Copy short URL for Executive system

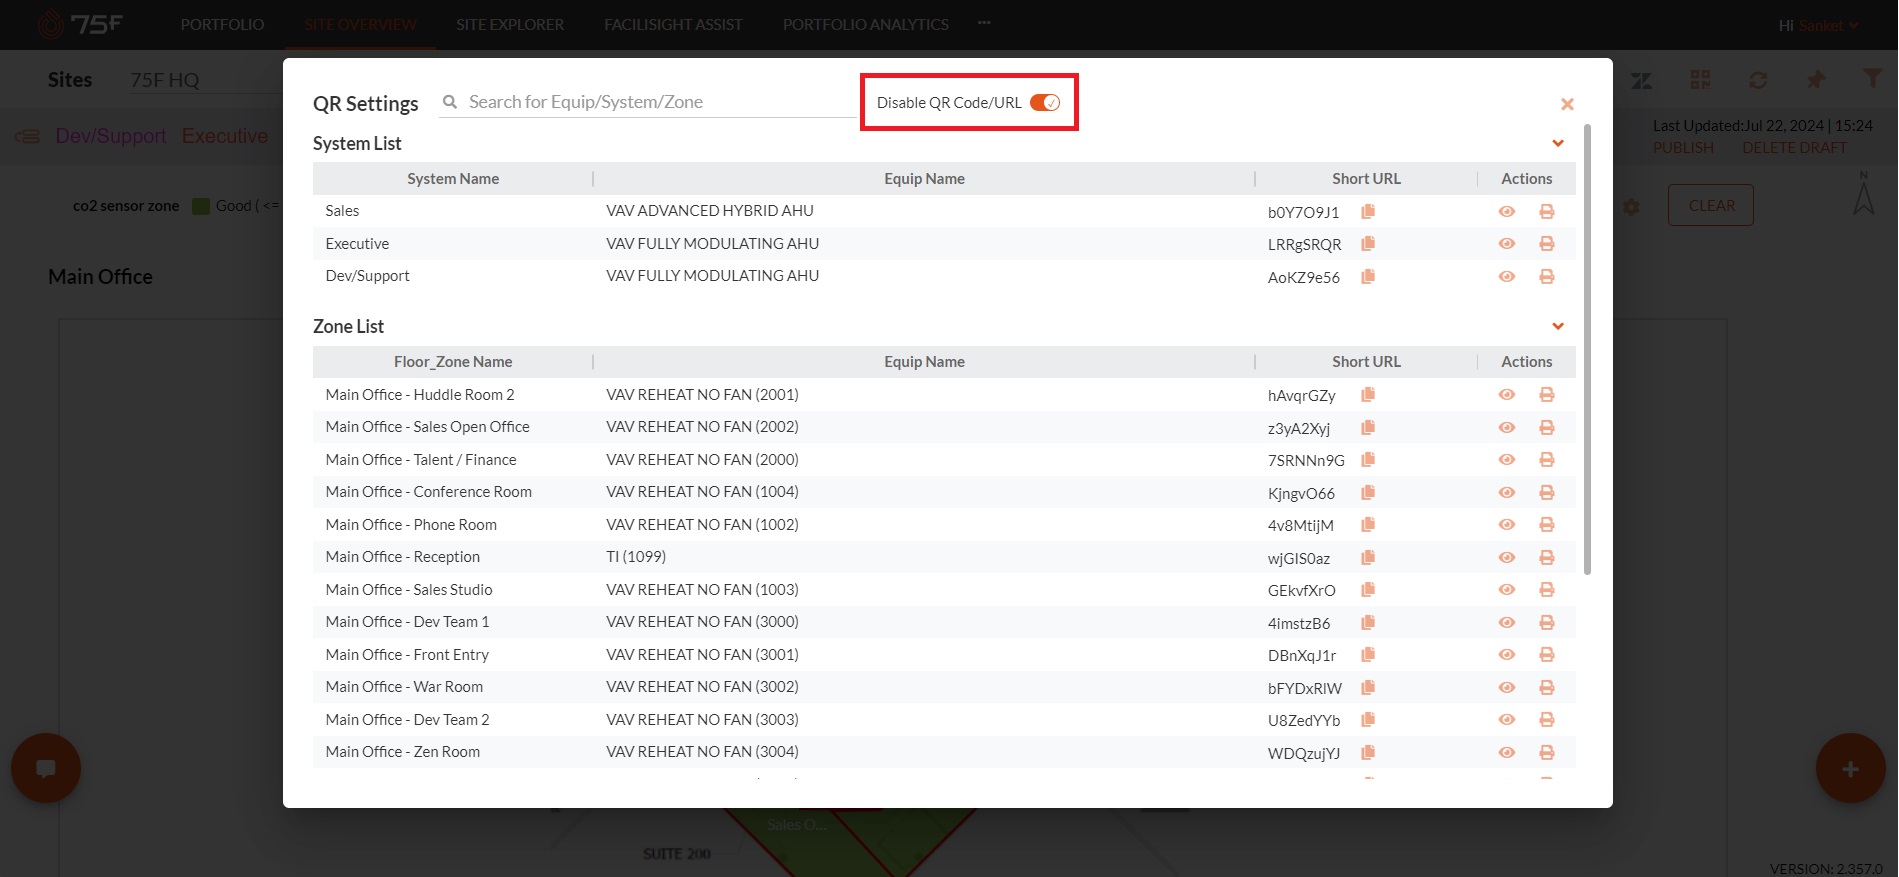pyautogui.click(x=1368, y=244)
